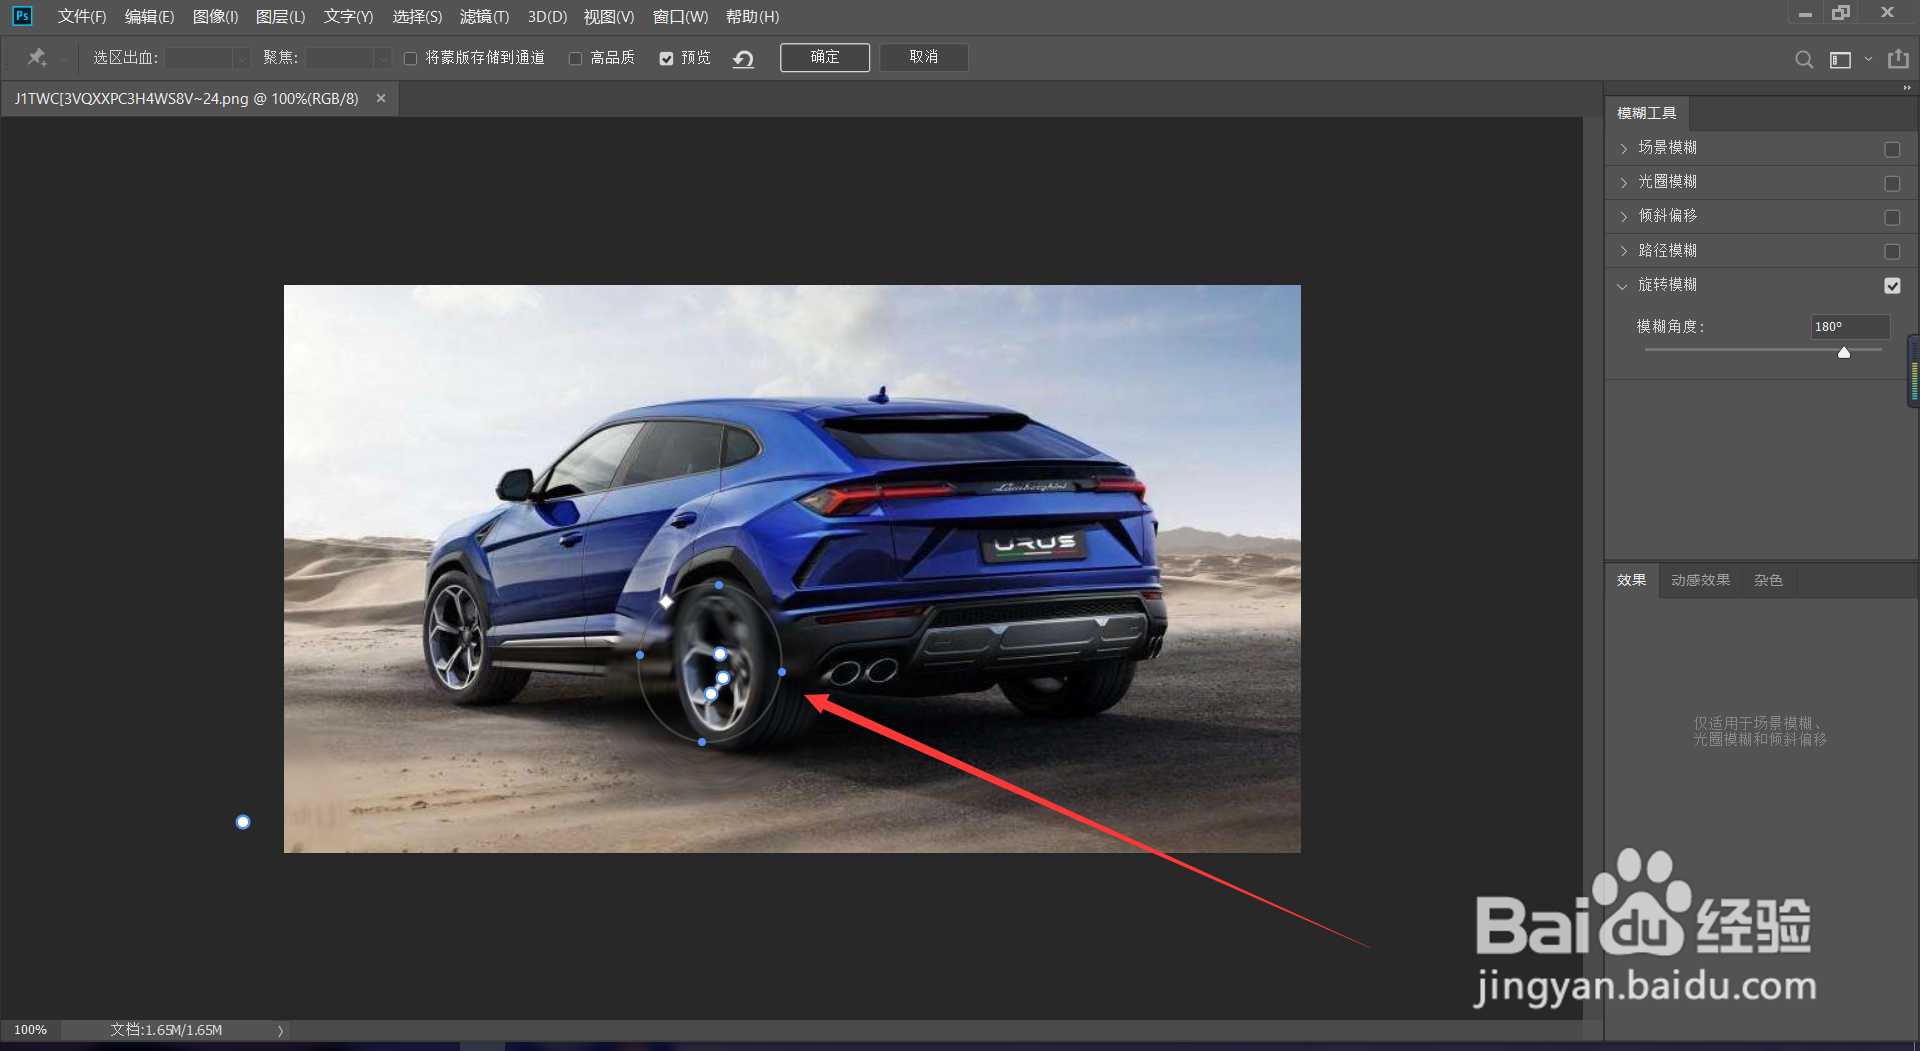Click the 100% zoom field
This screenshot has width=1920, height=1051.
30,1030
